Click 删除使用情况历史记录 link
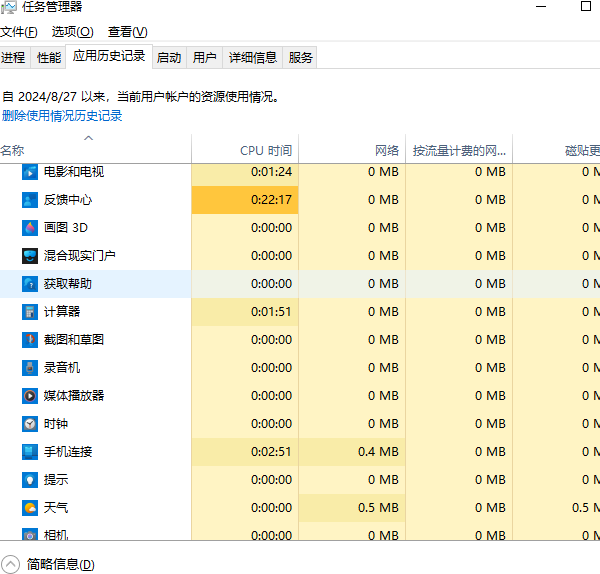600x574 pixels. [62, 116]
